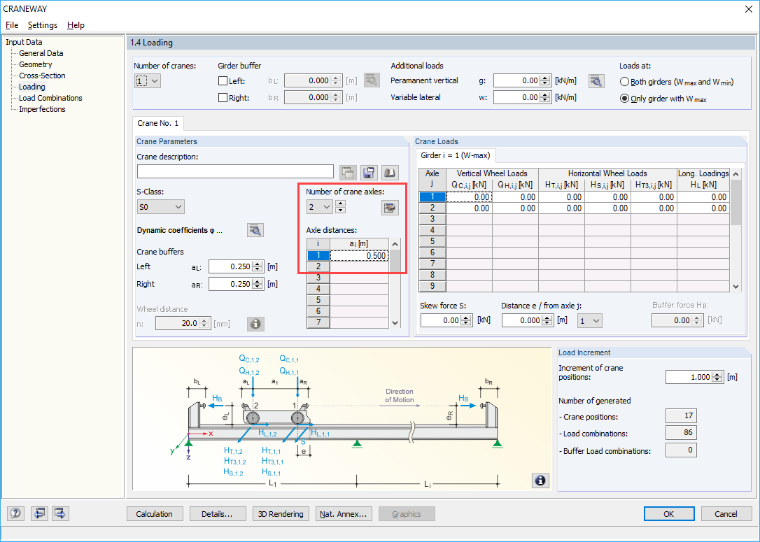Screen dimensions: 760x542
Task: Enable the Right girder buffer checkbox
Action: (x=223, y=97)
